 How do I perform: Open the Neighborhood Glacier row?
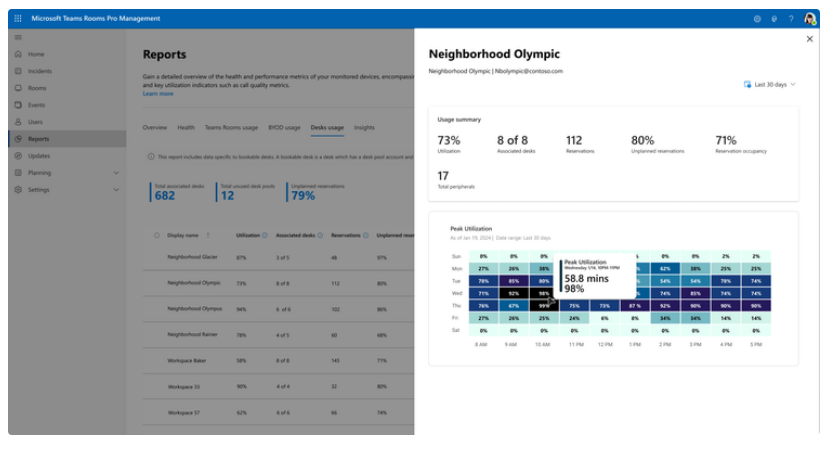point(278,258)
